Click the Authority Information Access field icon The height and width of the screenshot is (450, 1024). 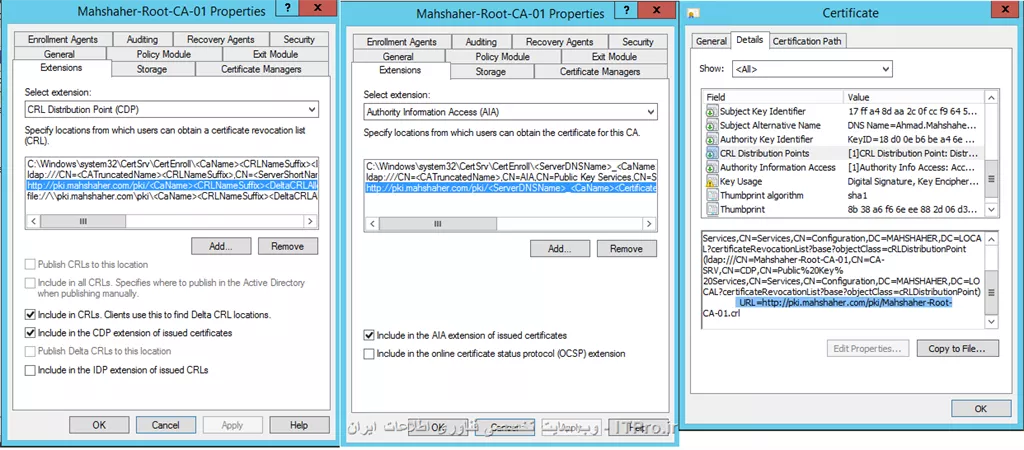coord(711,168)
